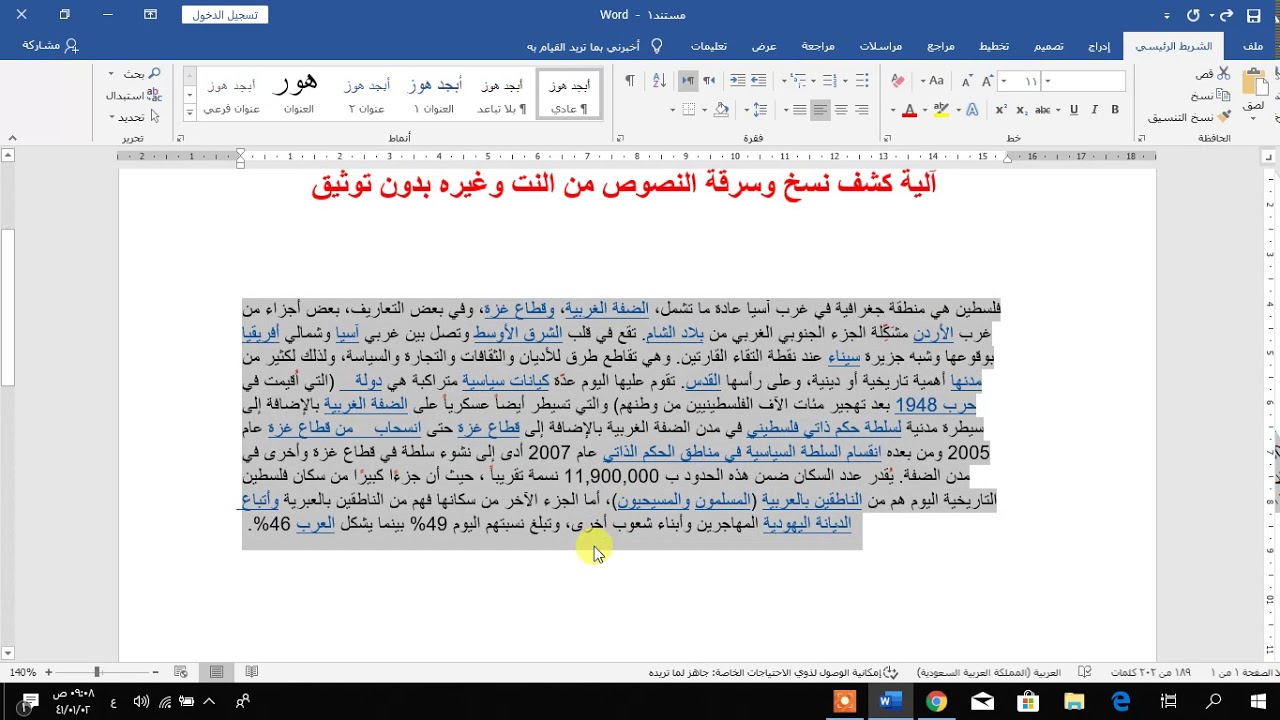Click Format Painter (نسخ التنسيق)

(1189, 117)
